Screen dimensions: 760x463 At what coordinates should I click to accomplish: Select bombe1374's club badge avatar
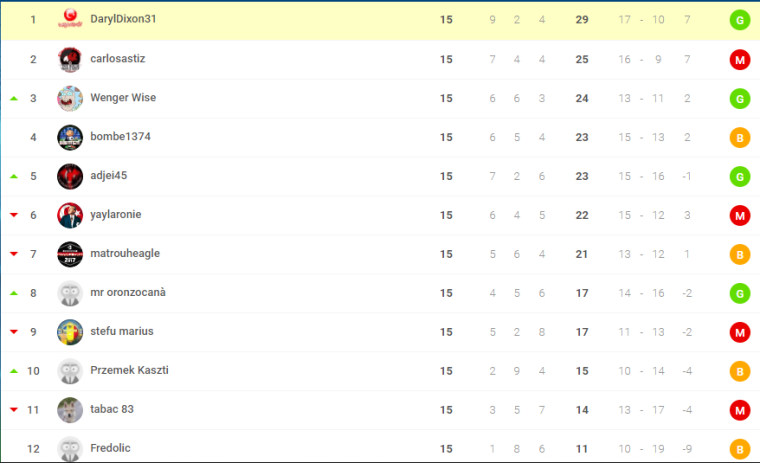coord(70,137)
